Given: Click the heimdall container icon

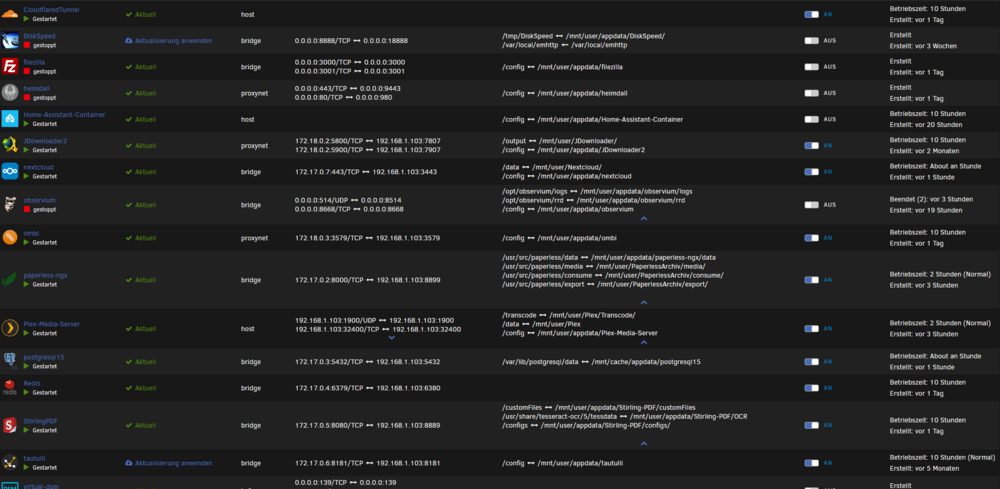Looking at the screenshot, I should click(x=10, y=92).
